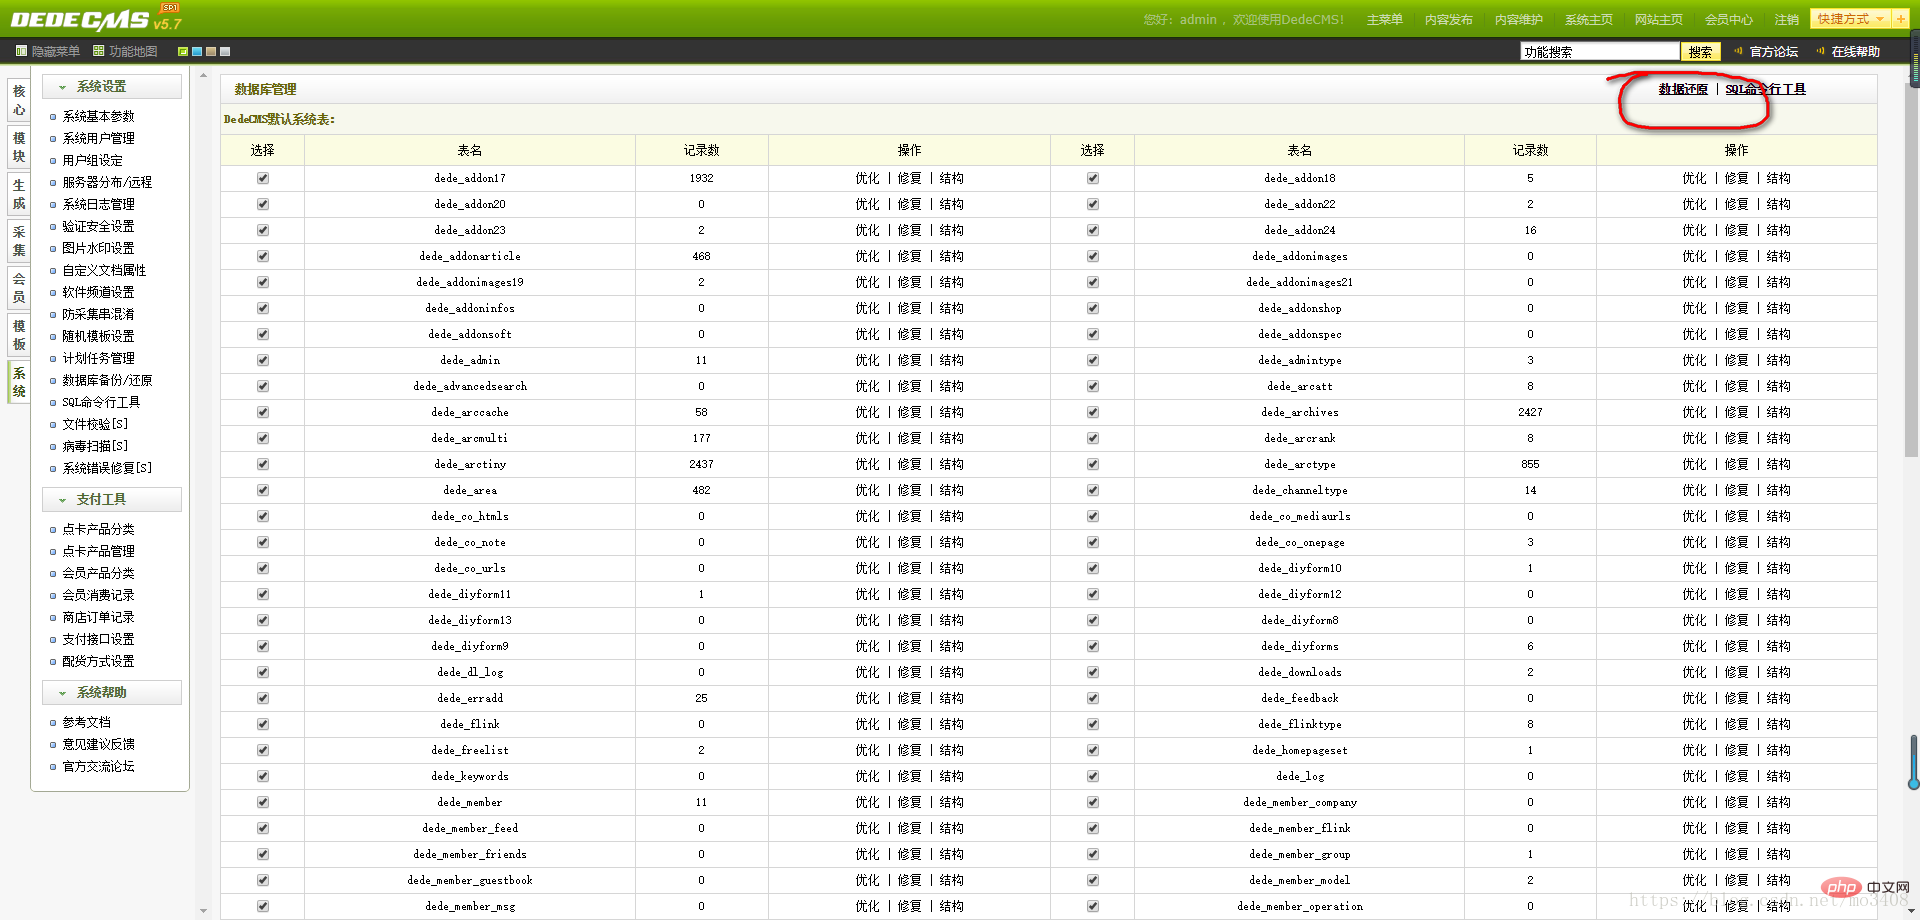This screenshot has height=920, width=1920.
Task: Click the DedeCMS v5.7 logo
Action: (96, 19)
